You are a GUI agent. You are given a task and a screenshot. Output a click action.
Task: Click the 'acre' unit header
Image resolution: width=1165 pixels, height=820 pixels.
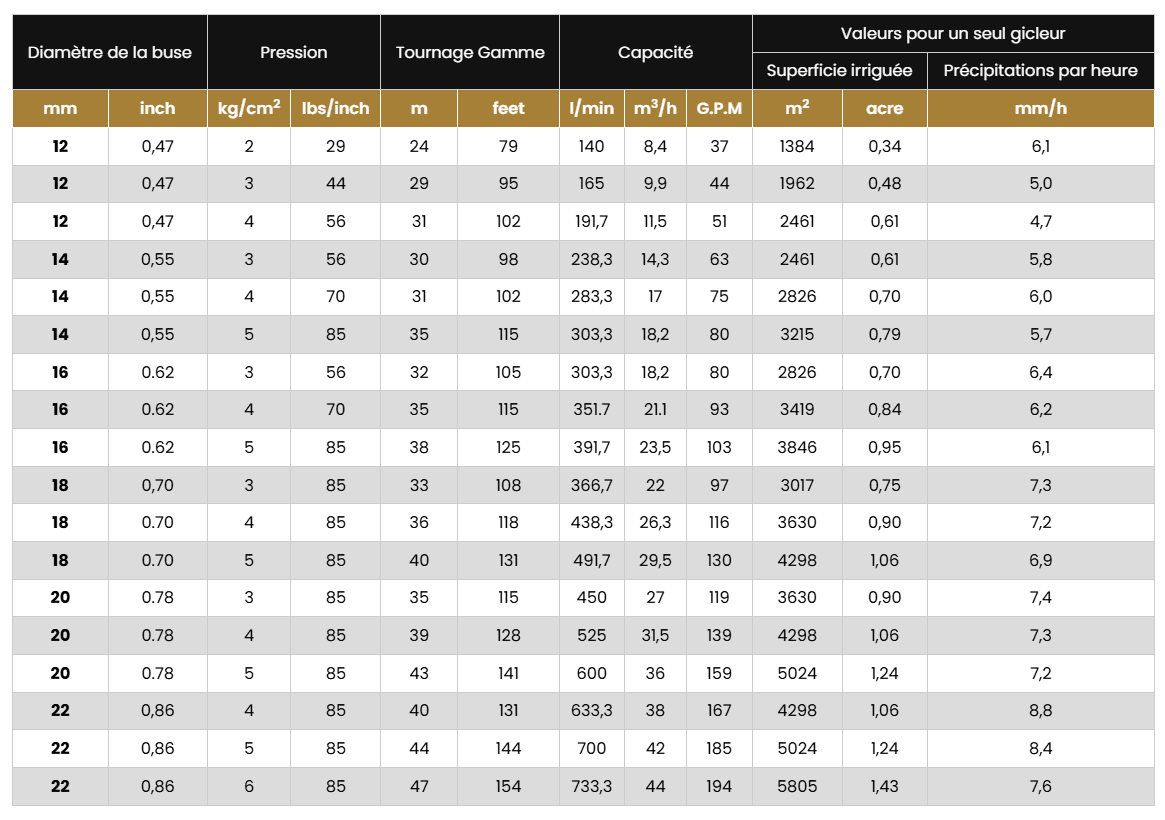[884, 109]
